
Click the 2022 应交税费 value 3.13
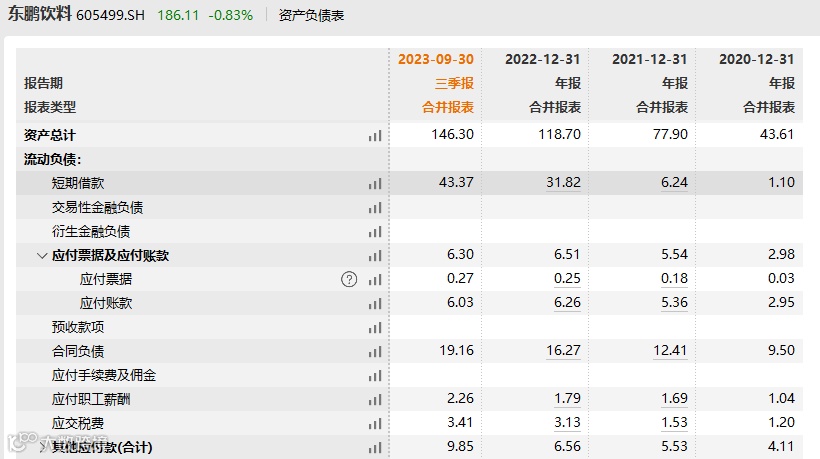(567, 422)
